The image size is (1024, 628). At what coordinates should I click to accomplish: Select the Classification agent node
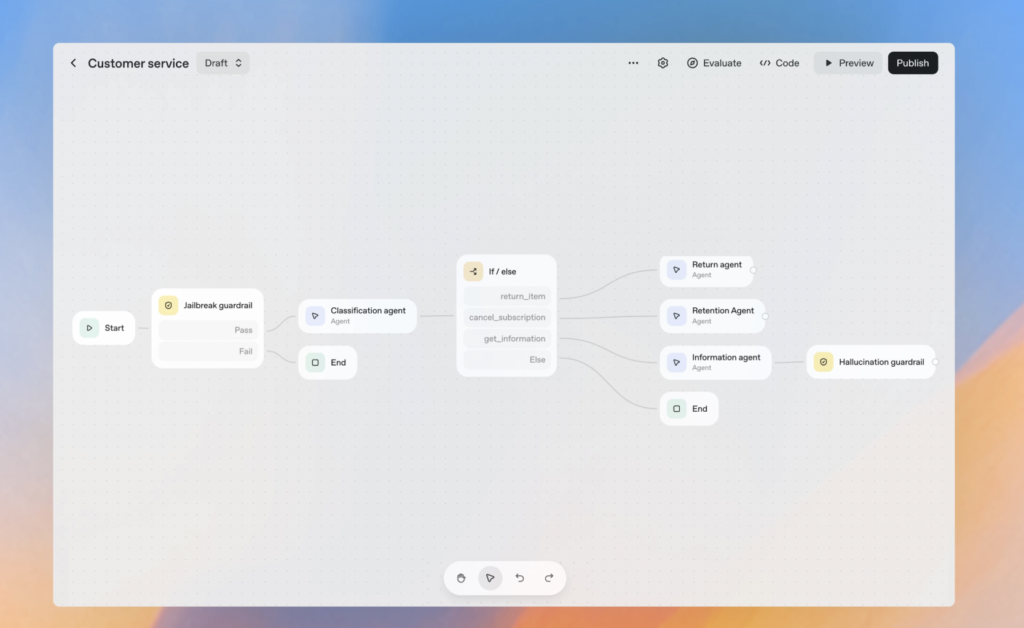click(358, 316)
